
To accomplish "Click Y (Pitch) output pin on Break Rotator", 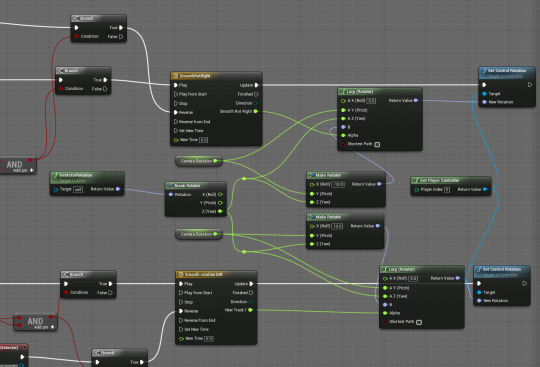I will tap(220, 203).
